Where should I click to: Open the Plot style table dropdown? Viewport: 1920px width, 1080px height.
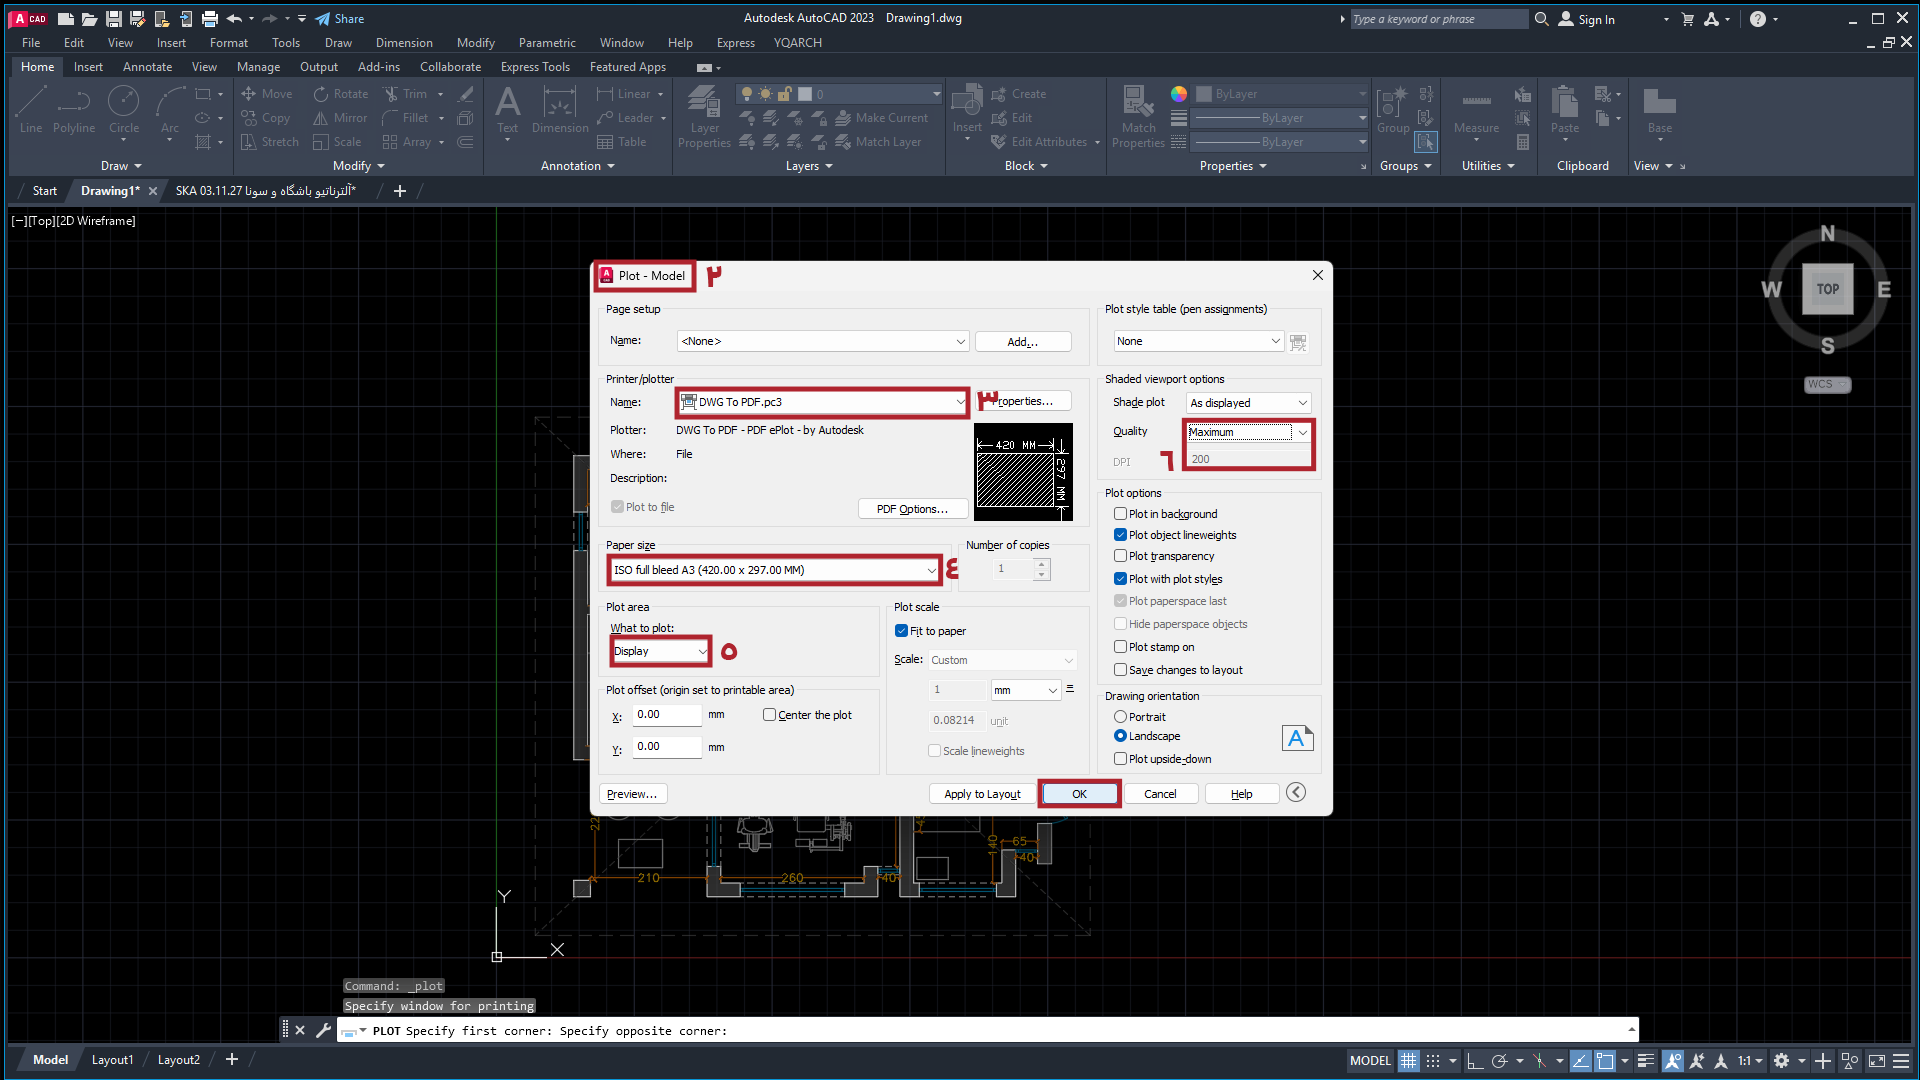pos(1198,341)
